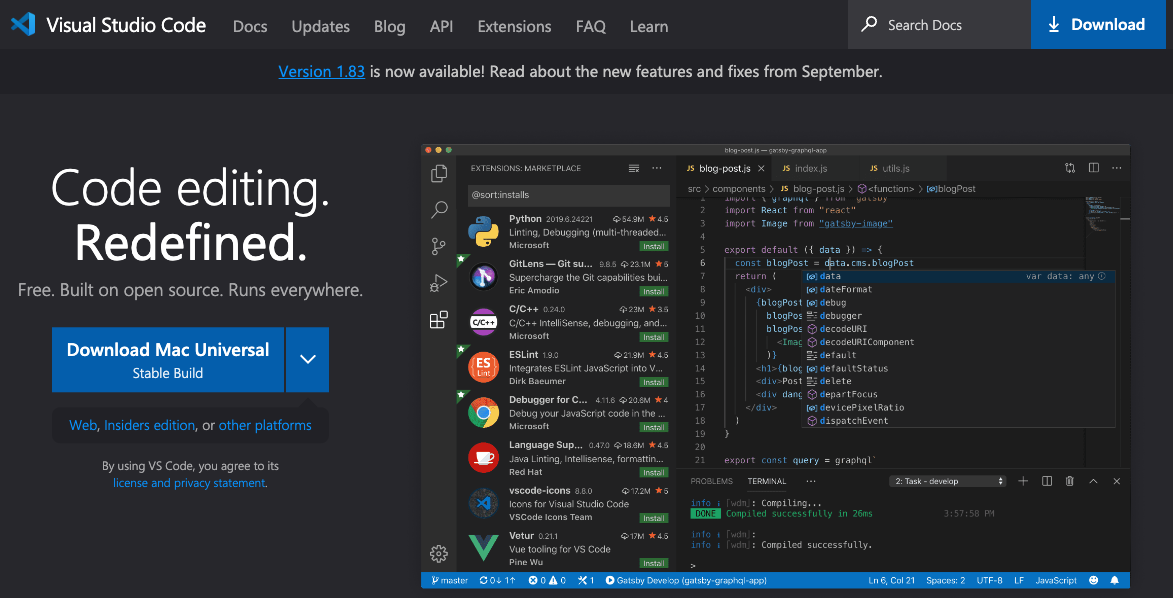Select decodeURIComponent in the suggestion list
The image size is (1173, 598).
866,342
